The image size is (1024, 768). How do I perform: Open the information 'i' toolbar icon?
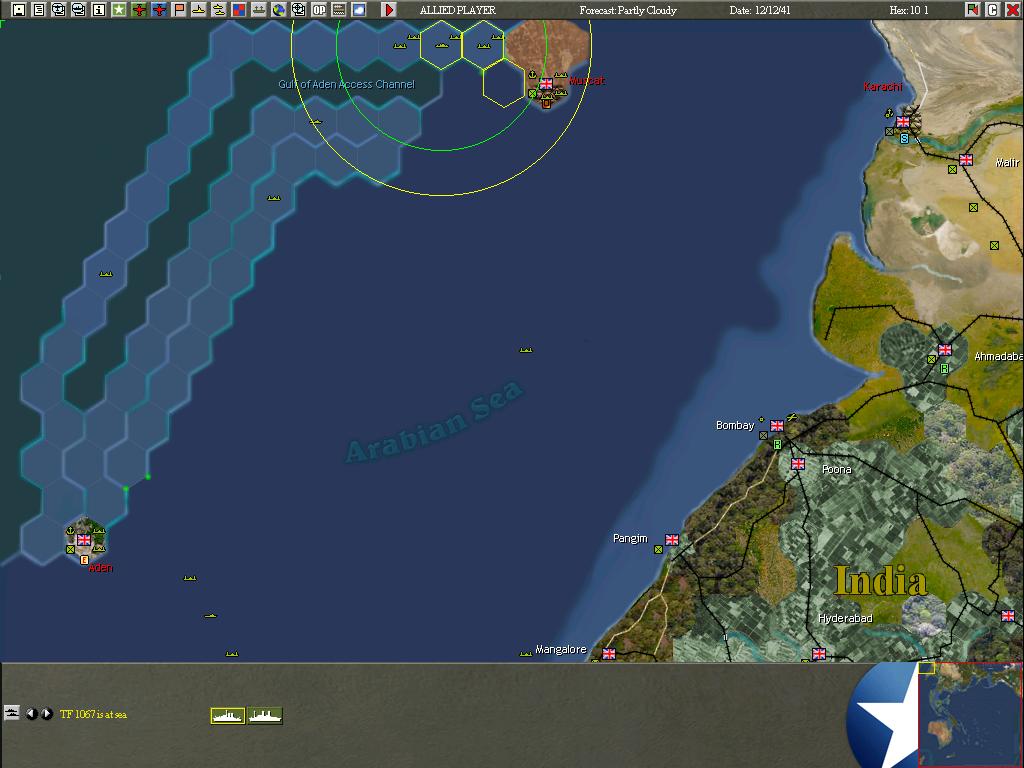click(99, 10)
